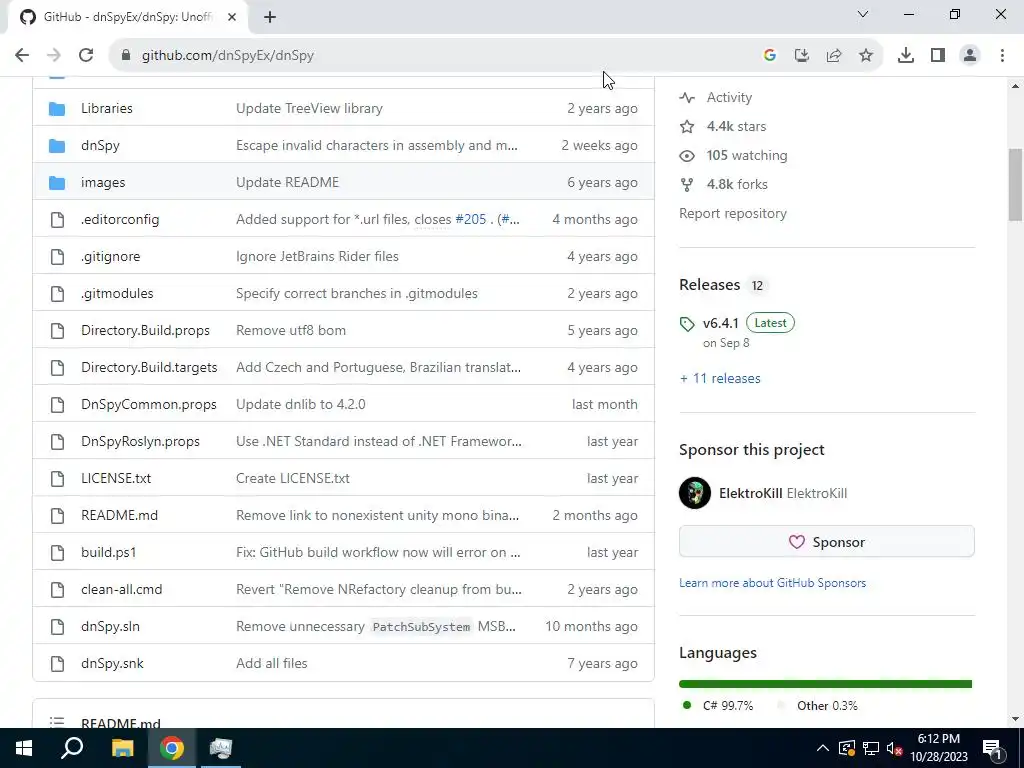
Task: Open Learn more about GitHub Sponsors
Action: click(x=772, y=583)
